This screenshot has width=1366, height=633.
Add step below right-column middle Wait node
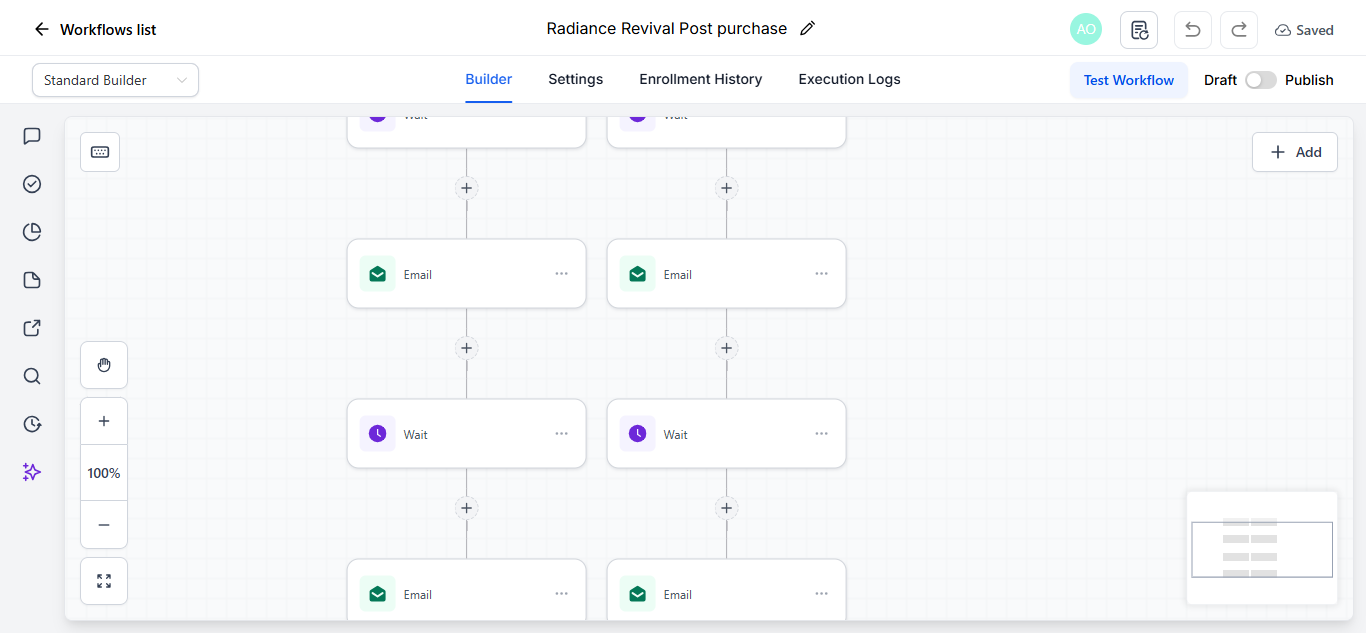(727, 508)
